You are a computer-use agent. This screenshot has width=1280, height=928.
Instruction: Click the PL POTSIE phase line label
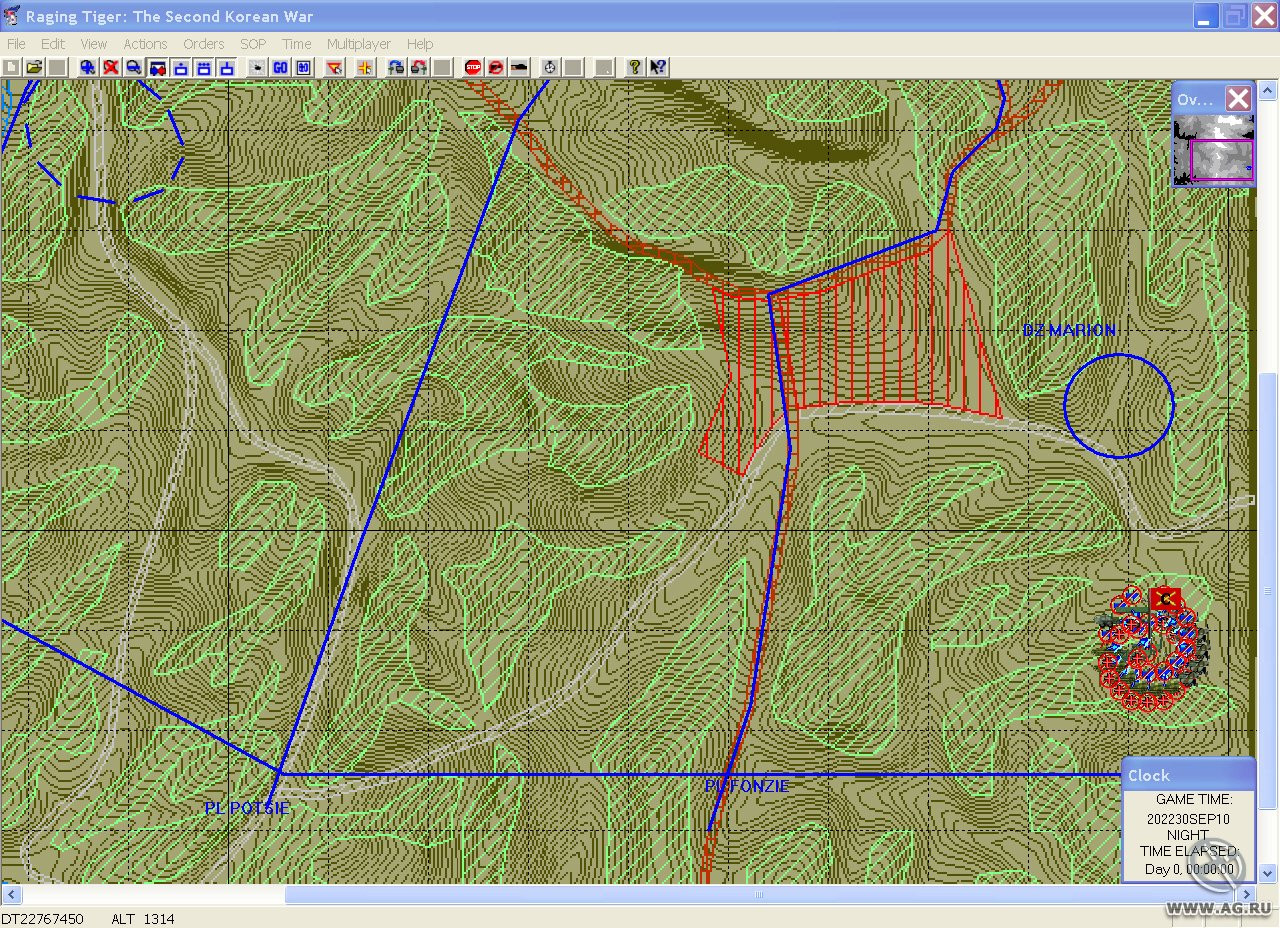[247, 808]
